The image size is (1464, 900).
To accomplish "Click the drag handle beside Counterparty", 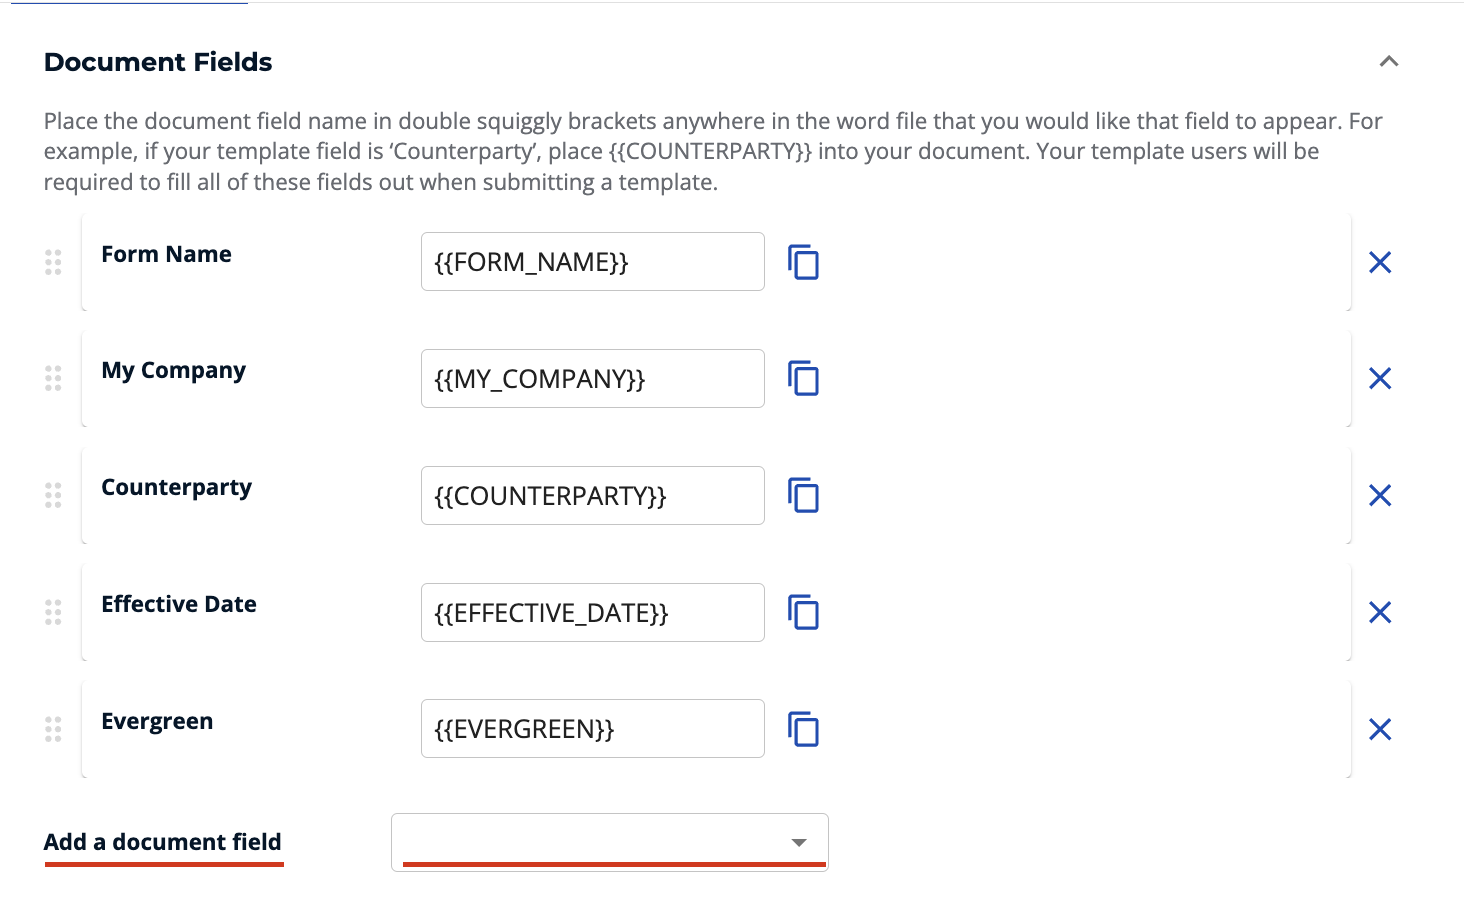I will 53,495.
